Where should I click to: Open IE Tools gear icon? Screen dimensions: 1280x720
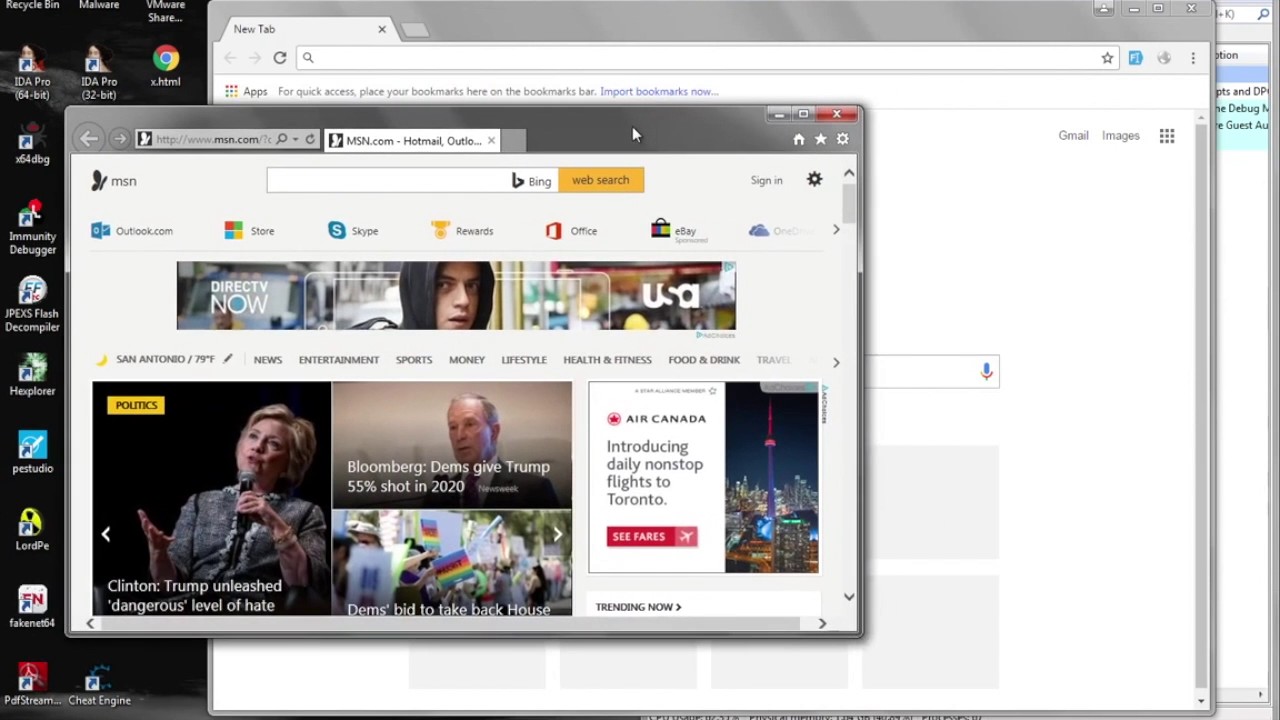click(843, 140)
